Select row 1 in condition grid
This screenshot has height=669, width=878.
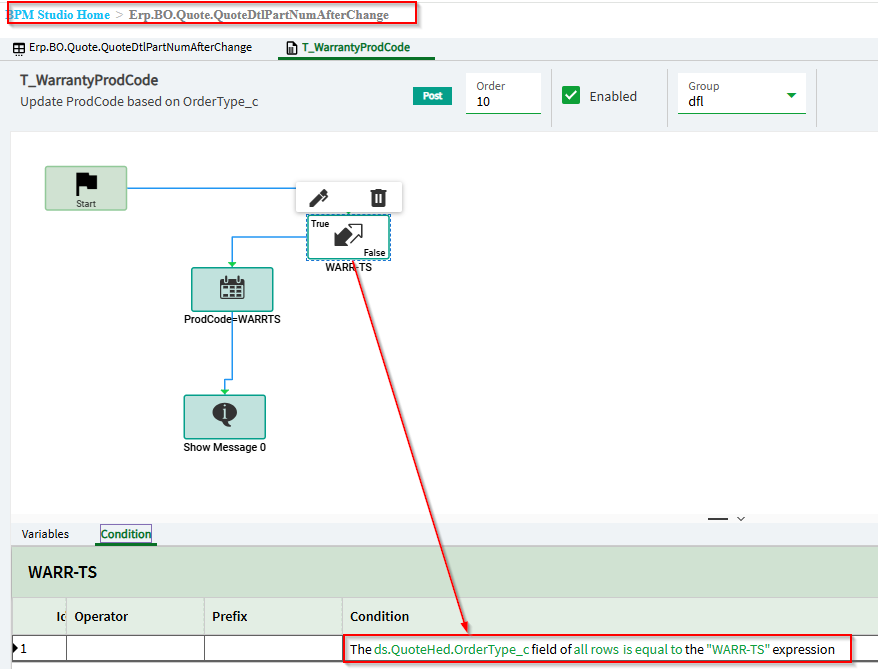click(38, 649)
